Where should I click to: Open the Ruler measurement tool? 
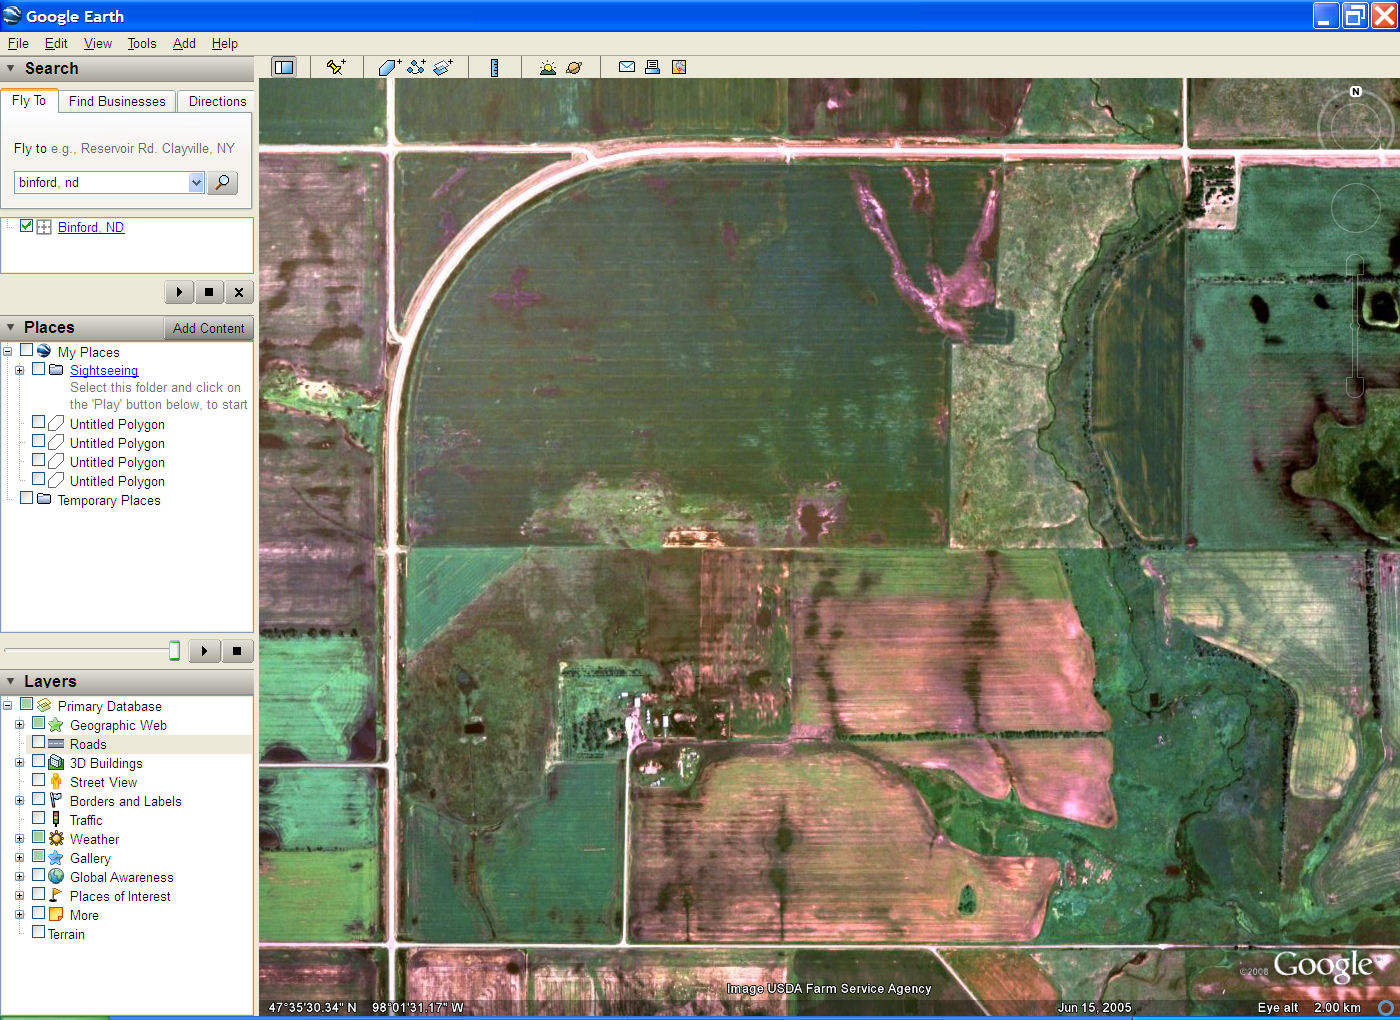(x=494, y=67)
